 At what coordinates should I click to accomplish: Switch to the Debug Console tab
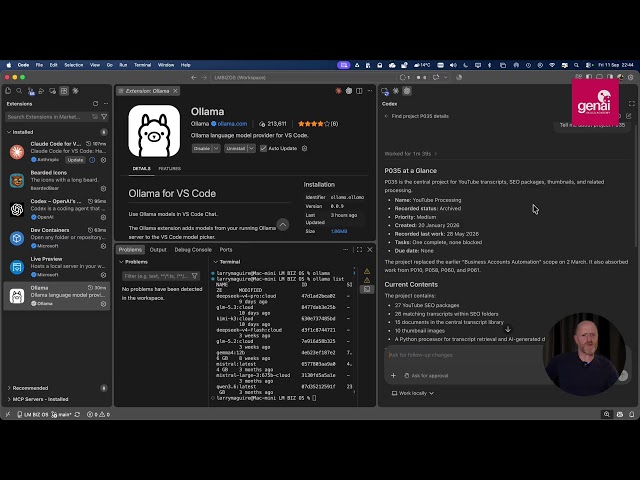[193, 250]
